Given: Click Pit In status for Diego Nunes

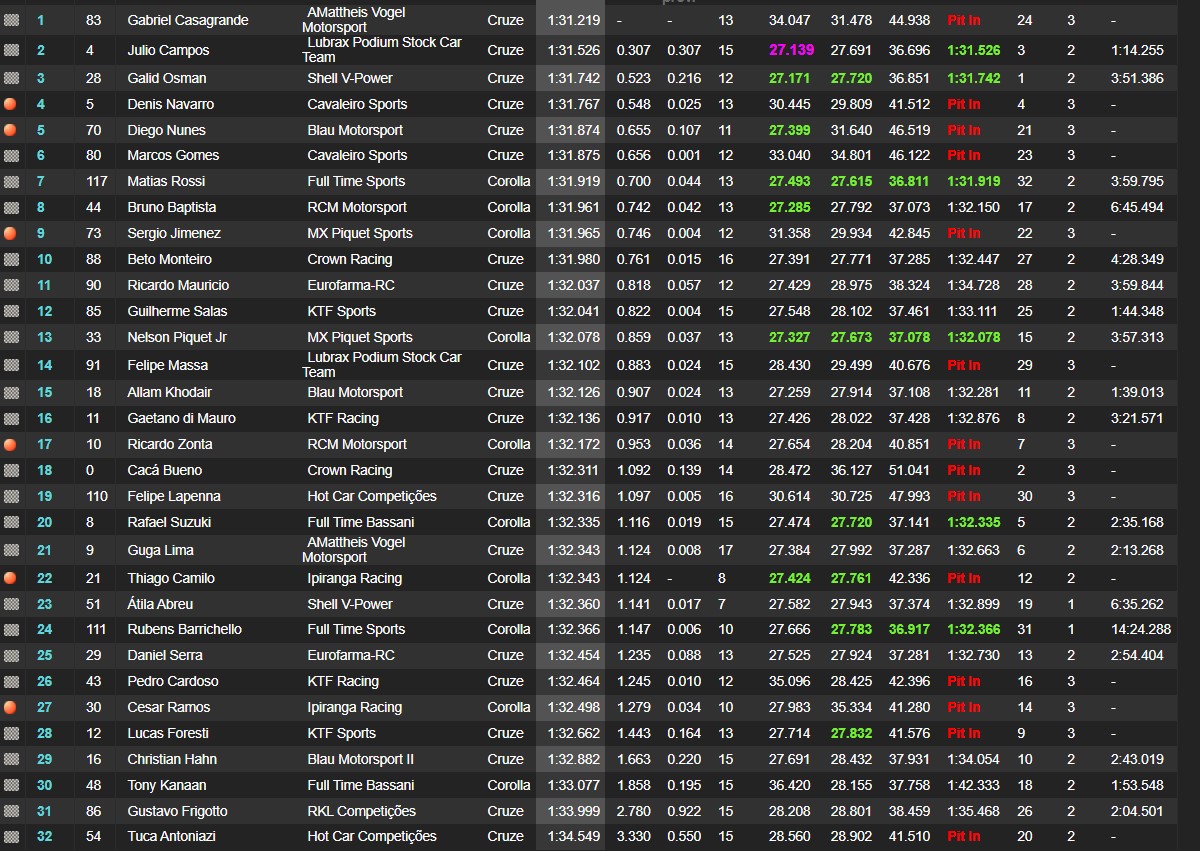Looking at the screenshot, I should [964, 130].
